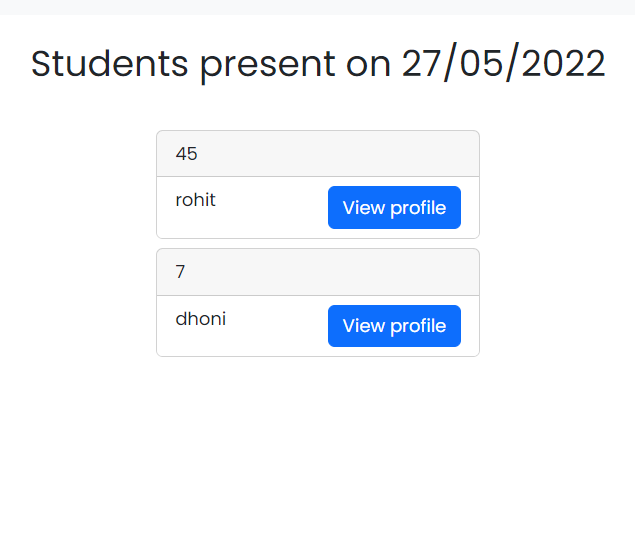Click the word profile in dhoni's button

[418, 326]
